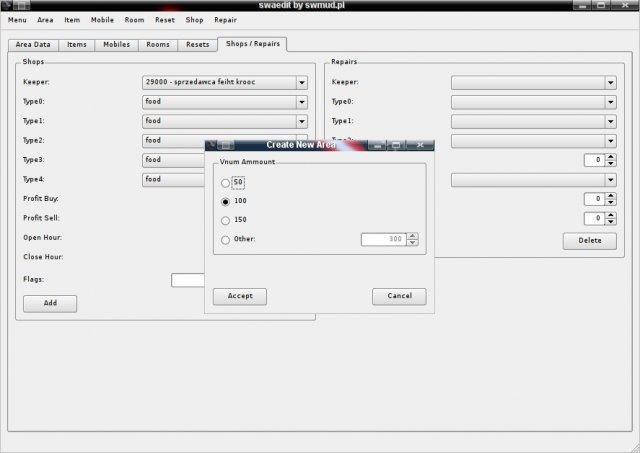Increase the Repairs spinner just above Delete button

611,215
